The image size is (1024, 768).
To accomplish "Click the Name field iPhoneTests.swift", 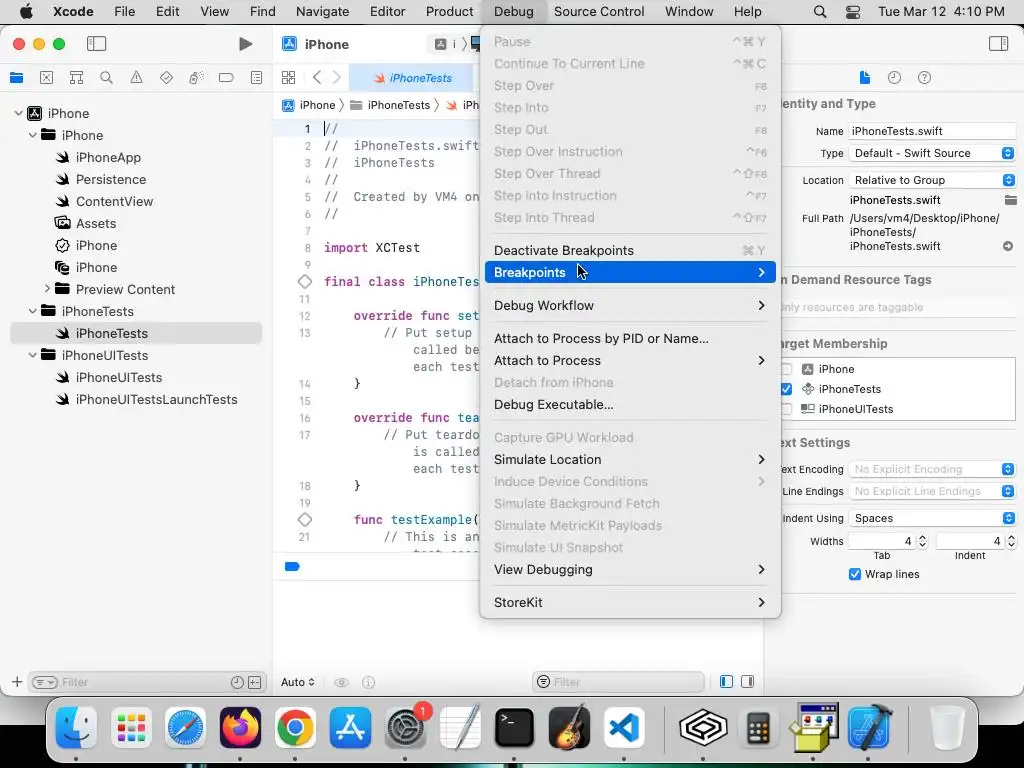I will coord(932,131).
